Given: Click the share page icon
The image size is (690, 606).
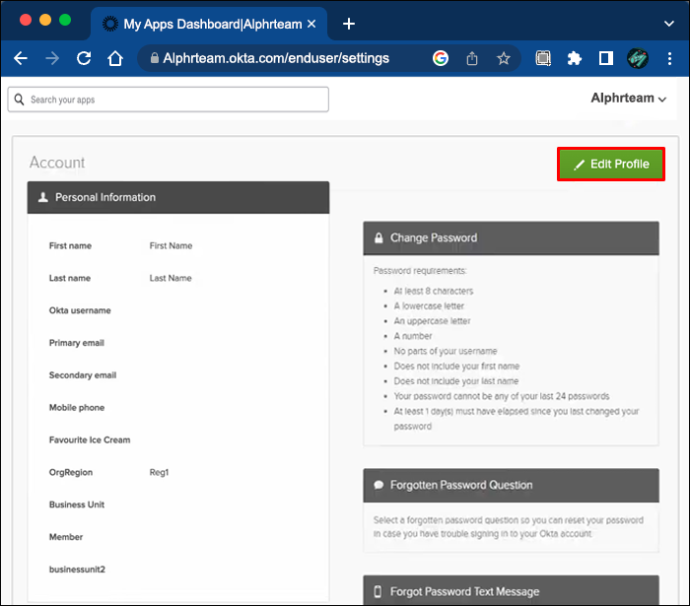Looking at the screenshot, I should pyautogui.click(x=472, y=58).
